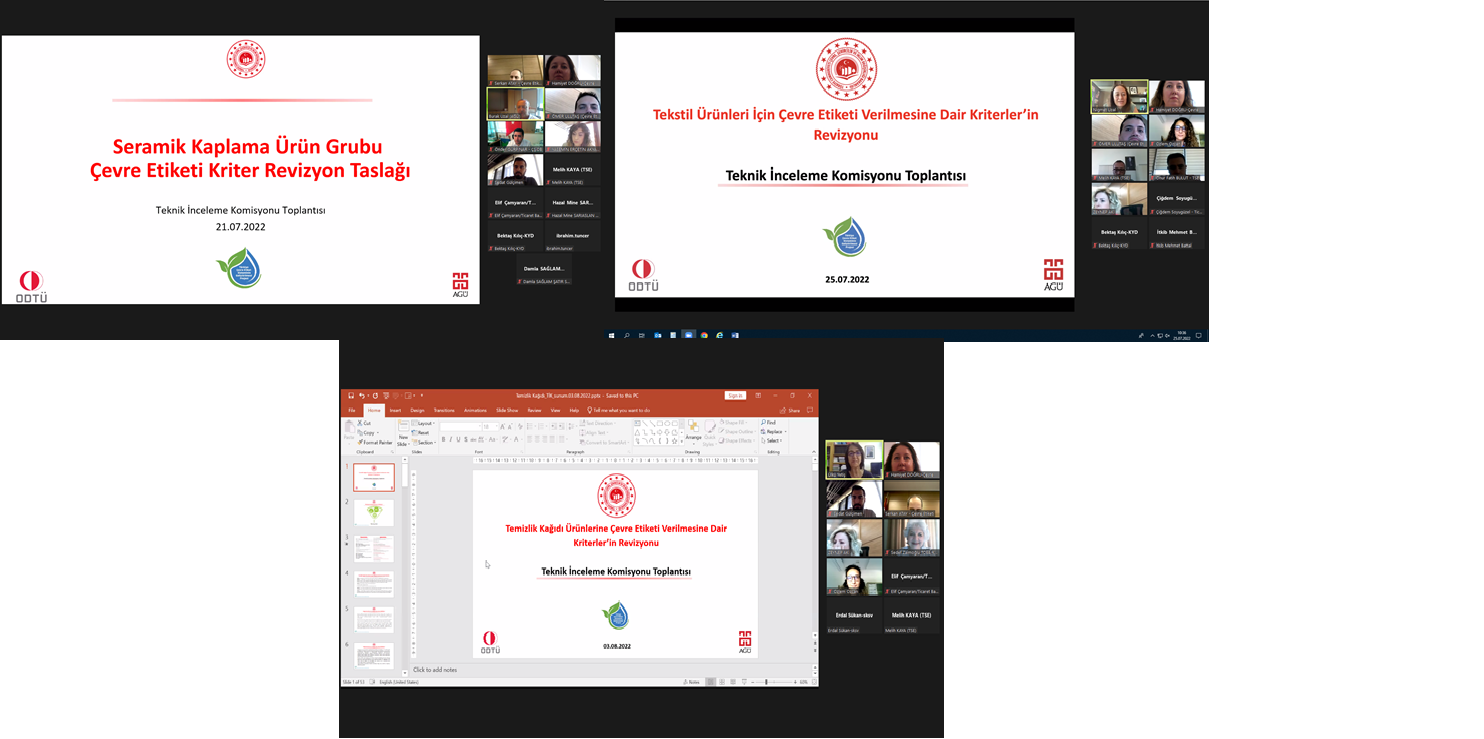Screen dimensions: 1484x739
Task: Open the View ribbon tab
Action: pos(555,410)
